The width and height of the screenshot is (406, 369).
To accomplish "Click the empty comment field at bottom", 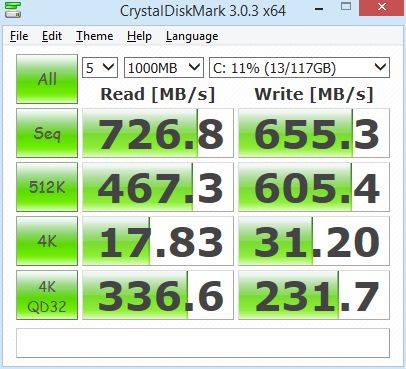I will [203, 343].
